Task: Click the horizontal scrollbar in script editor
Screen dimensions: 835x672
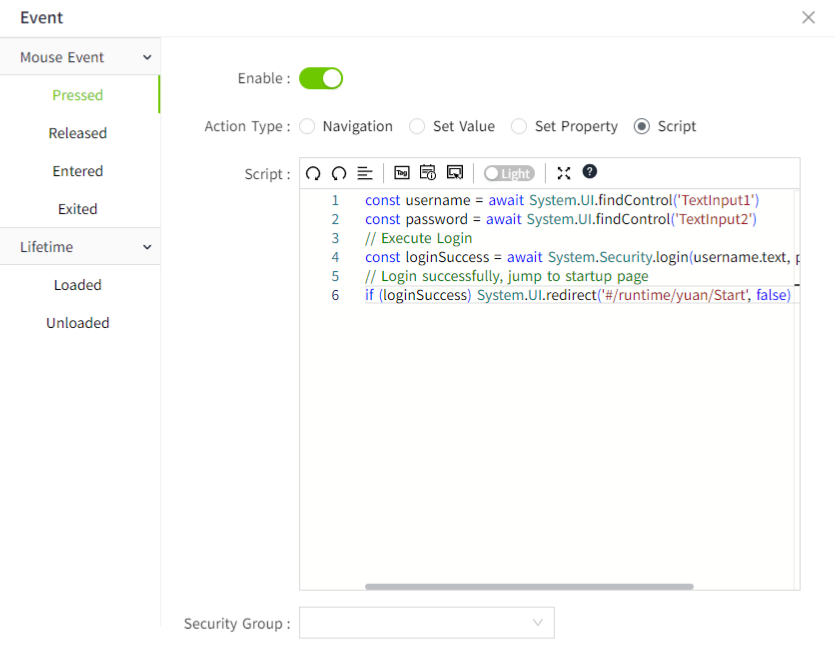Action: click(529, 587)
